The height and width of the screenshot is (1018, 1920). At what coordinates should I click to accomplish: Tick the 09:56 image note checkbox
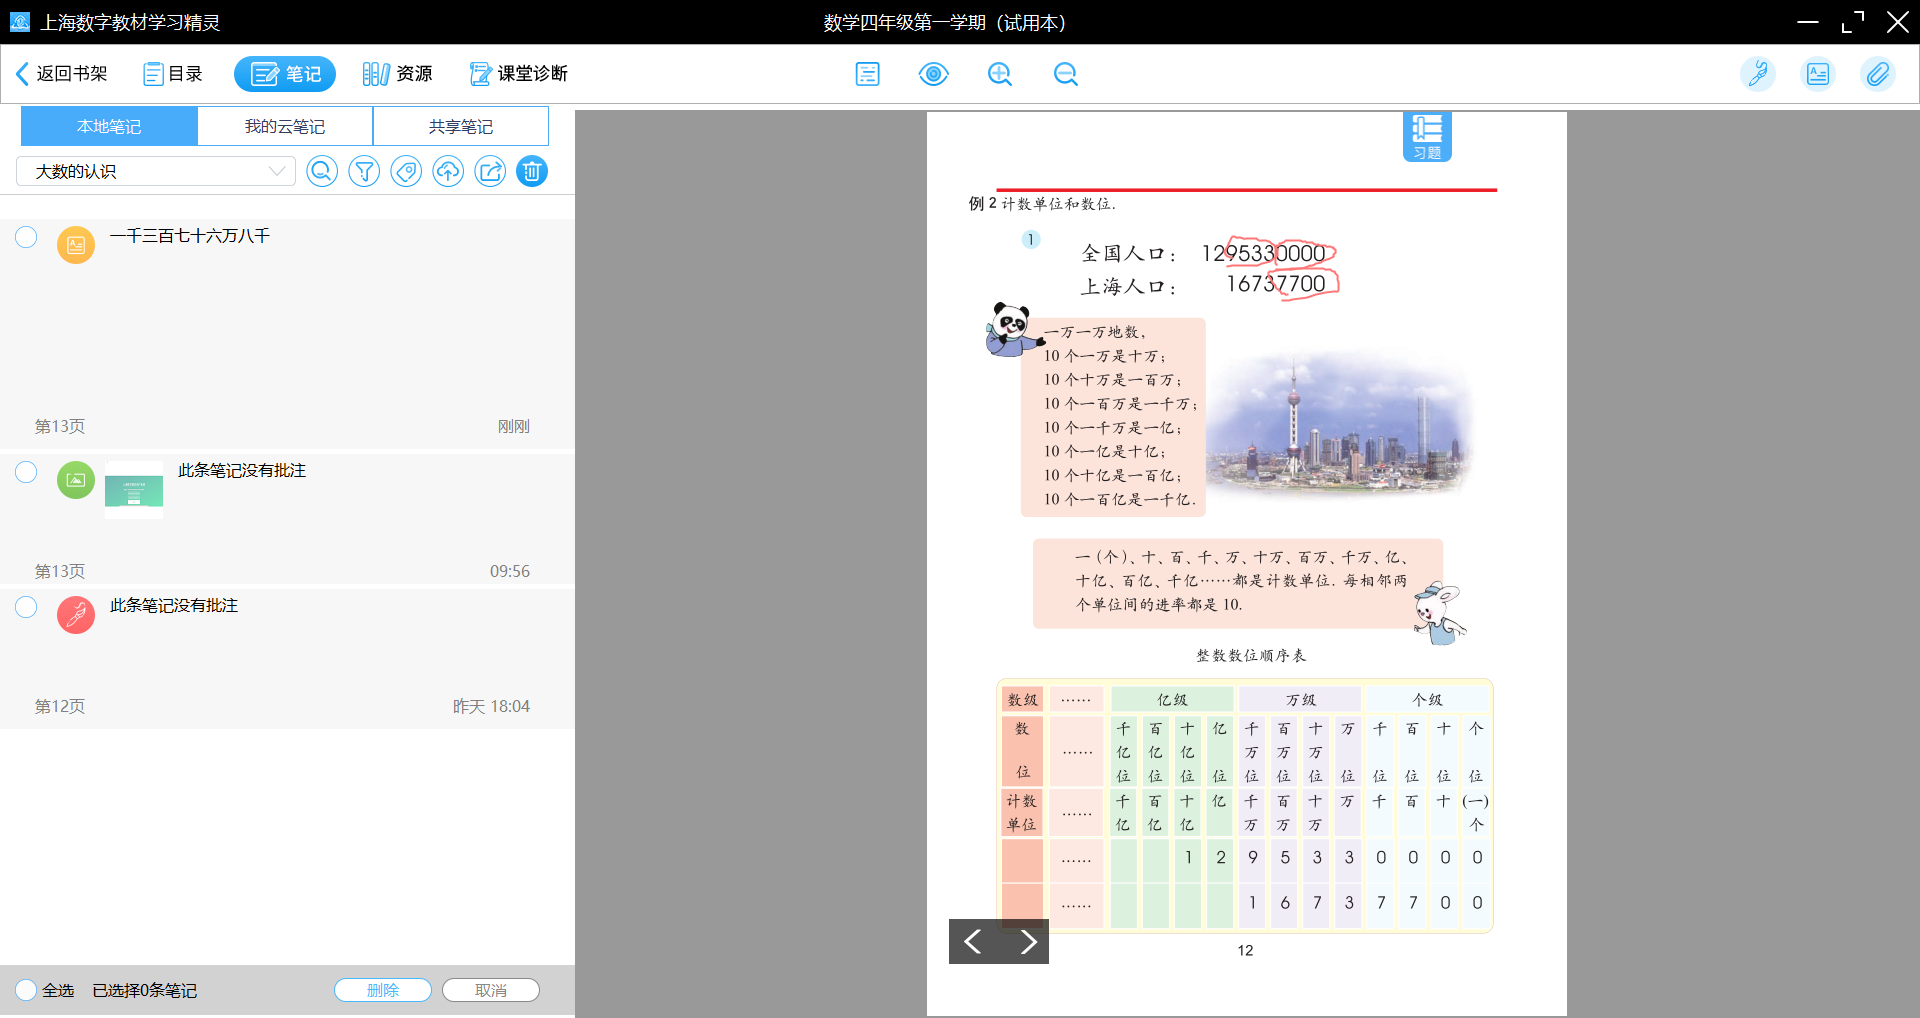pyautogui.click(x=26, y=472)
